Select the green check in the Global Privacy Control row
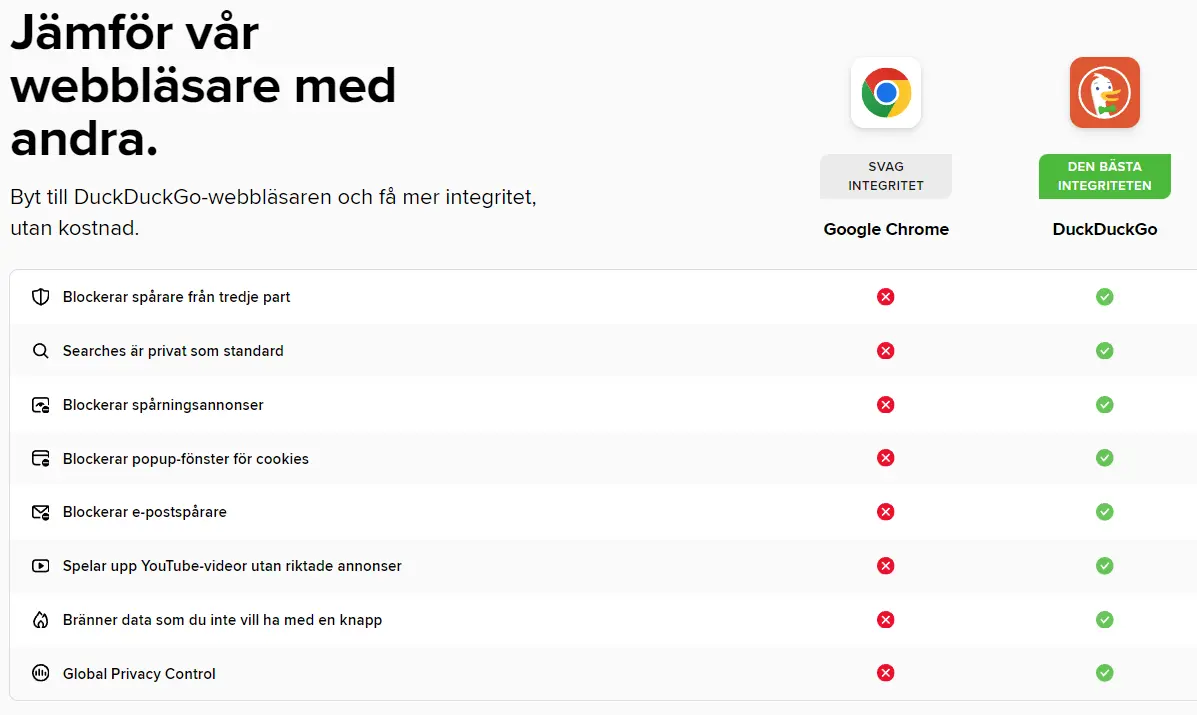Viewport: 1197px width, 715px height. pos(1104,673)
